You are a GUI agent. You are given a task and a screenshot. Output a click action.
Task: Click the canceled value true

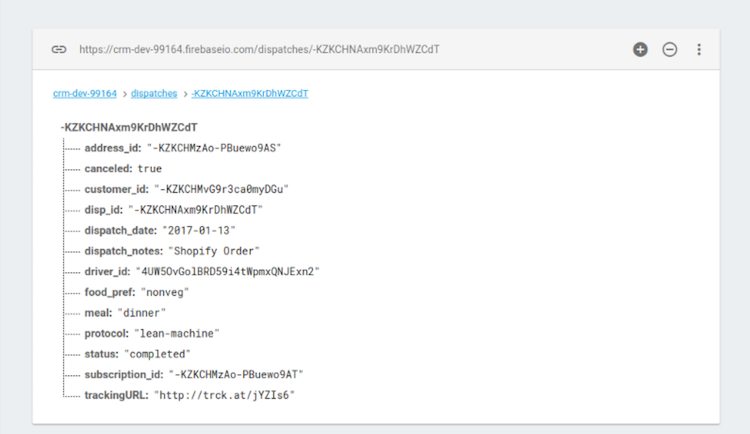150,169
